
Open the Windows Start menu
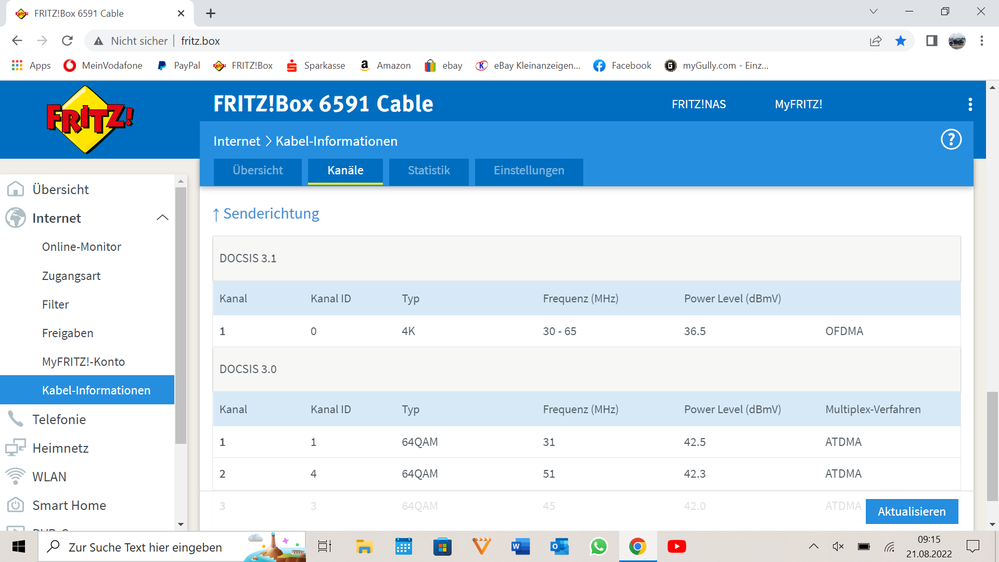pos(18,546)
